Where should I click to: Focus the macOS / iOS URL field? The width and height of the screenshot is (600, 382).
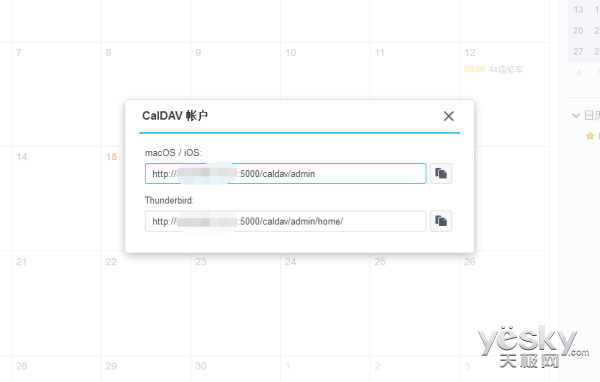[285, 173]
